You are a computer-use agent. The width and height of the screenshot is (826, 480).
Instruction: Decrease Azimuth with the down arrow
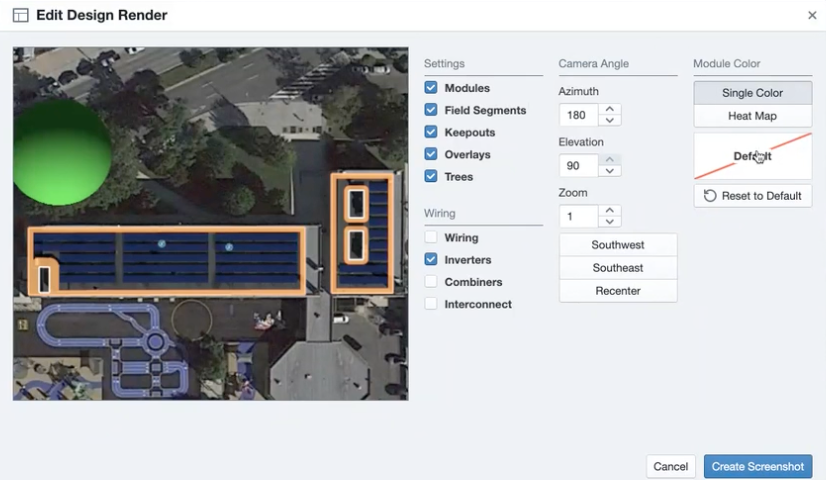pos(609,121)
